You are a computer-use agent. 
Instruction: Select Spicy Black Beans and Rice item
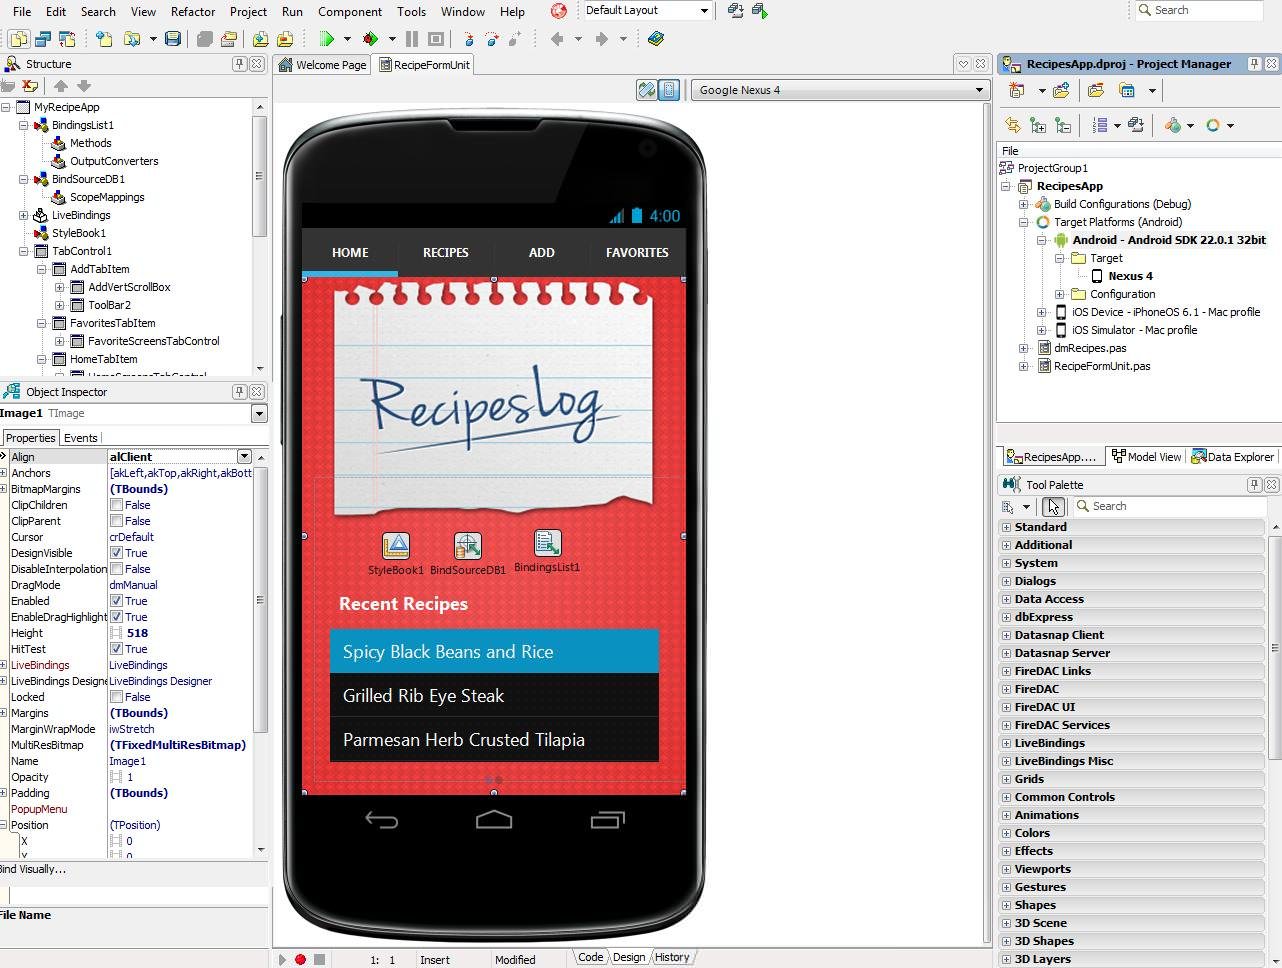pos(494,652)
